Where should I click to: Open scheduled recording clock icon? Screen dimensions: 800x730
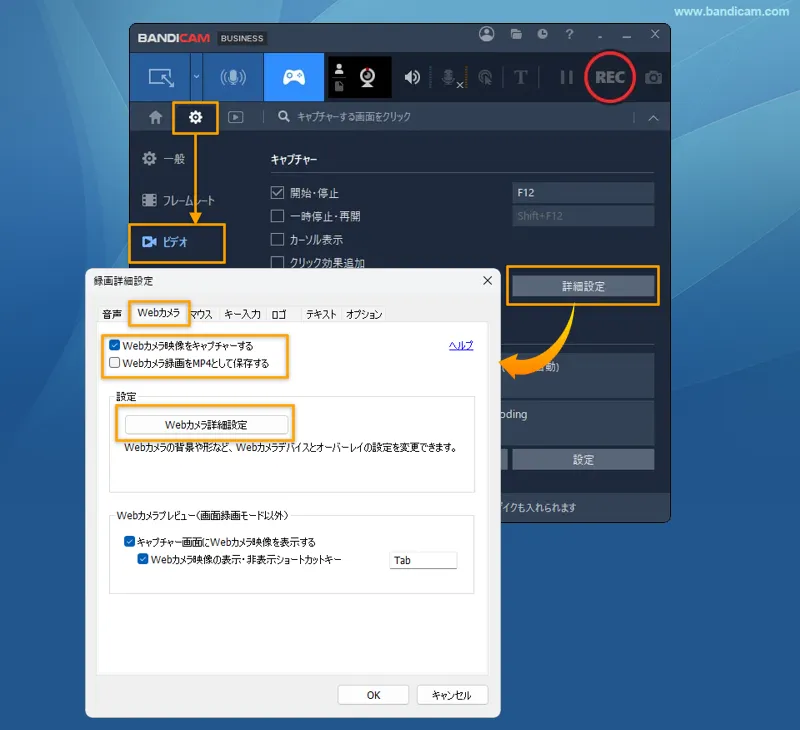542,34
